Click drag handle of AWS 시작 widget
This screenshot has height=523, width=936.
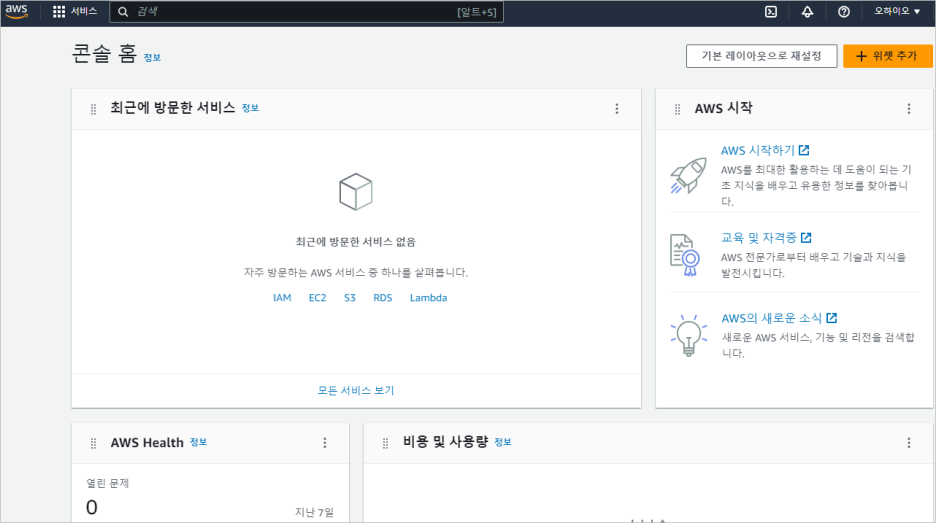[677, 109]
